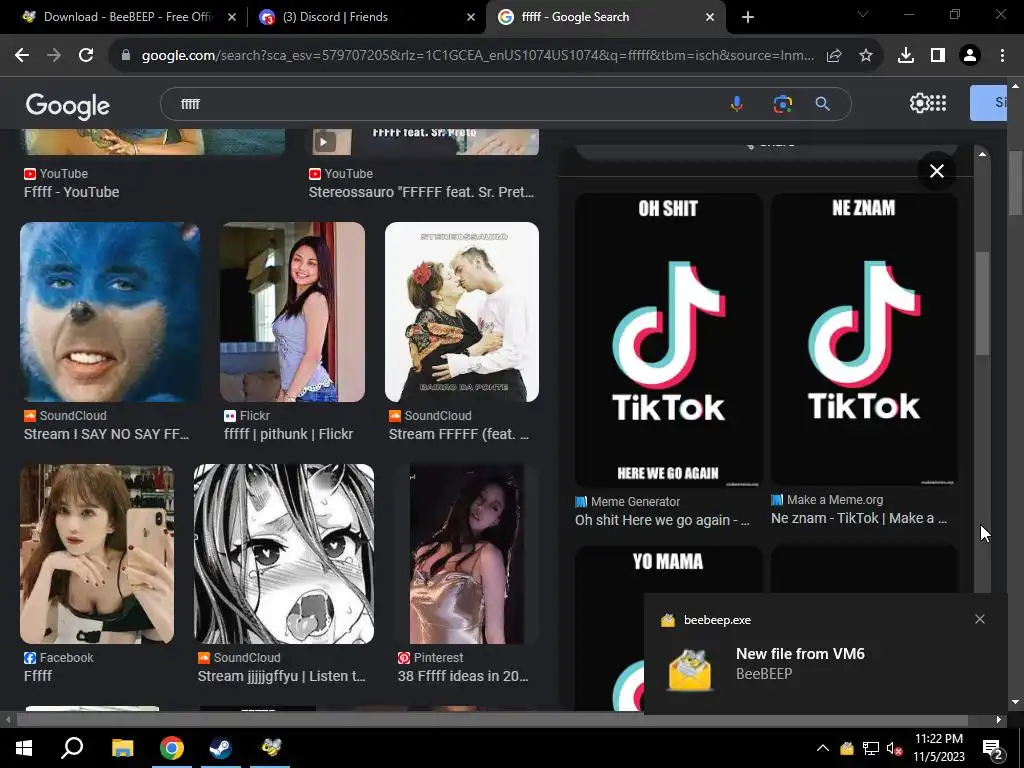Screen dimensions: 1024x768
Task: Search by image with Google Lens icon
Action: (782, 104)
